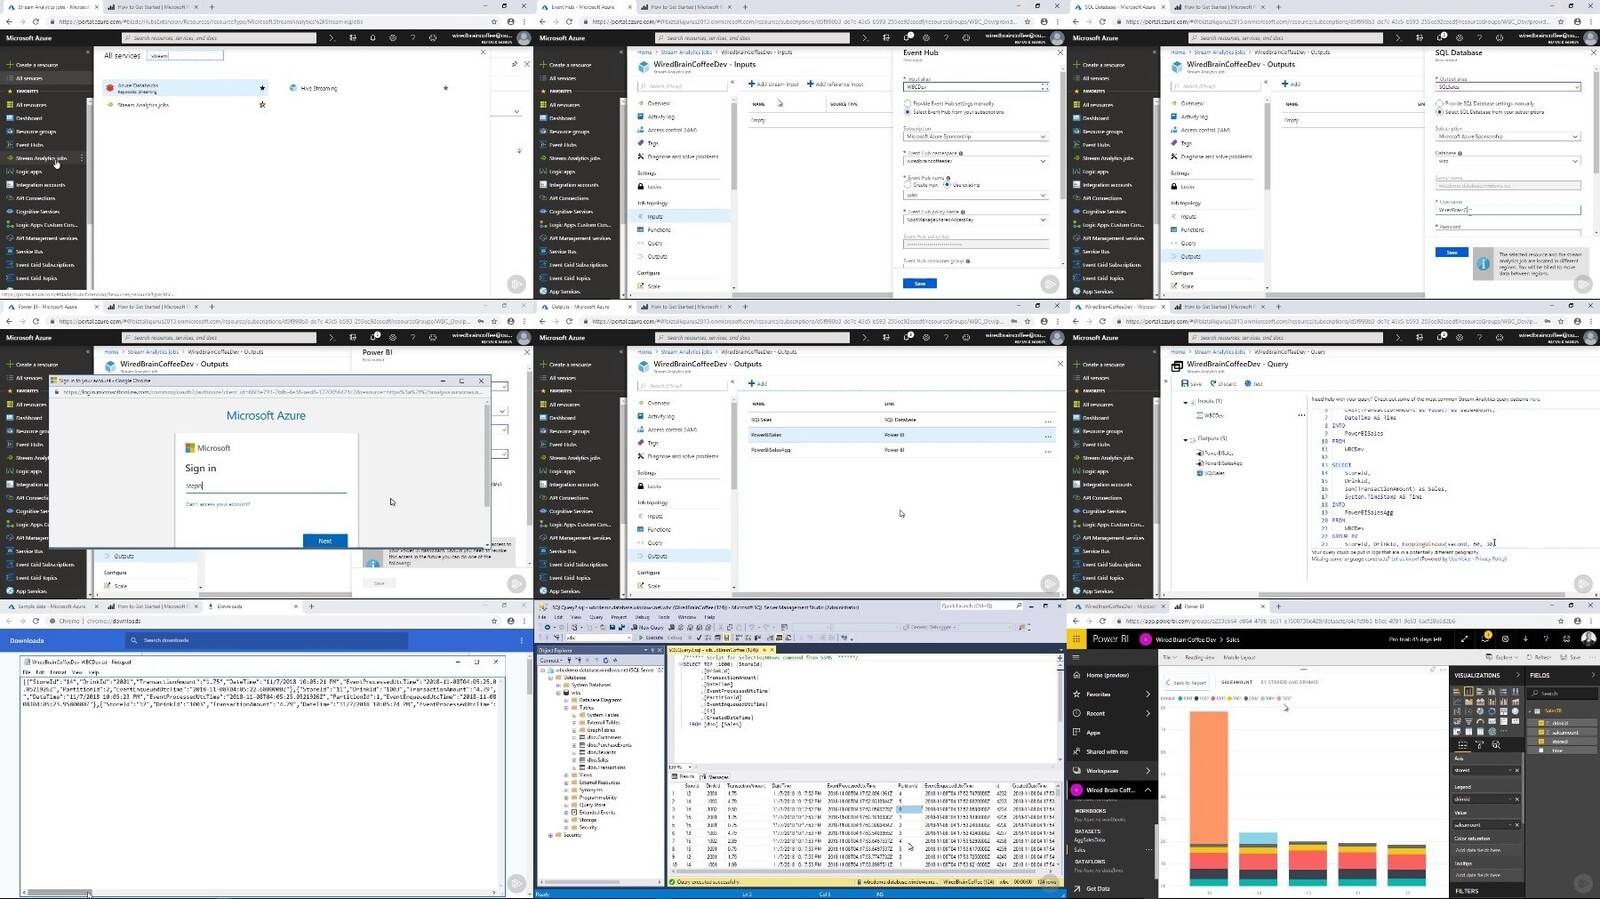The height and width of the screenshot is (899, 1600).
Task: Click New Query in the SSMS toolbar
Action: pos(648,627)
